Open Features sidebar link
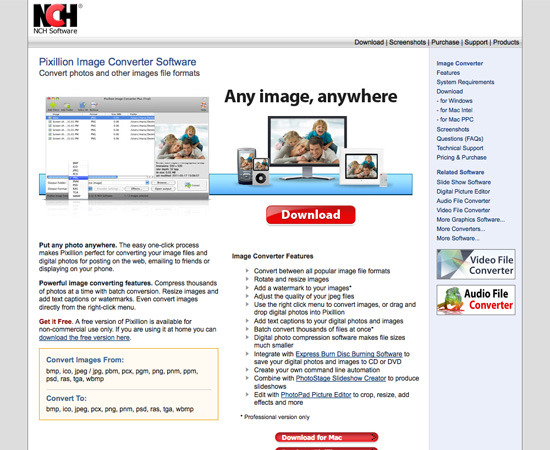 [x=448, y=73]
